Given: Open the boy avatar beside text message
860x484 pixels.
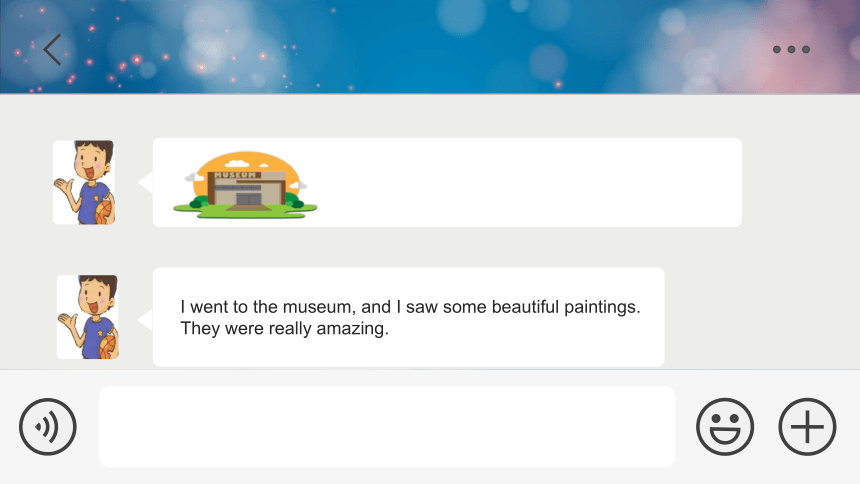Looking at the screenshot, I should pyautogui.click(x=88, y=317).
